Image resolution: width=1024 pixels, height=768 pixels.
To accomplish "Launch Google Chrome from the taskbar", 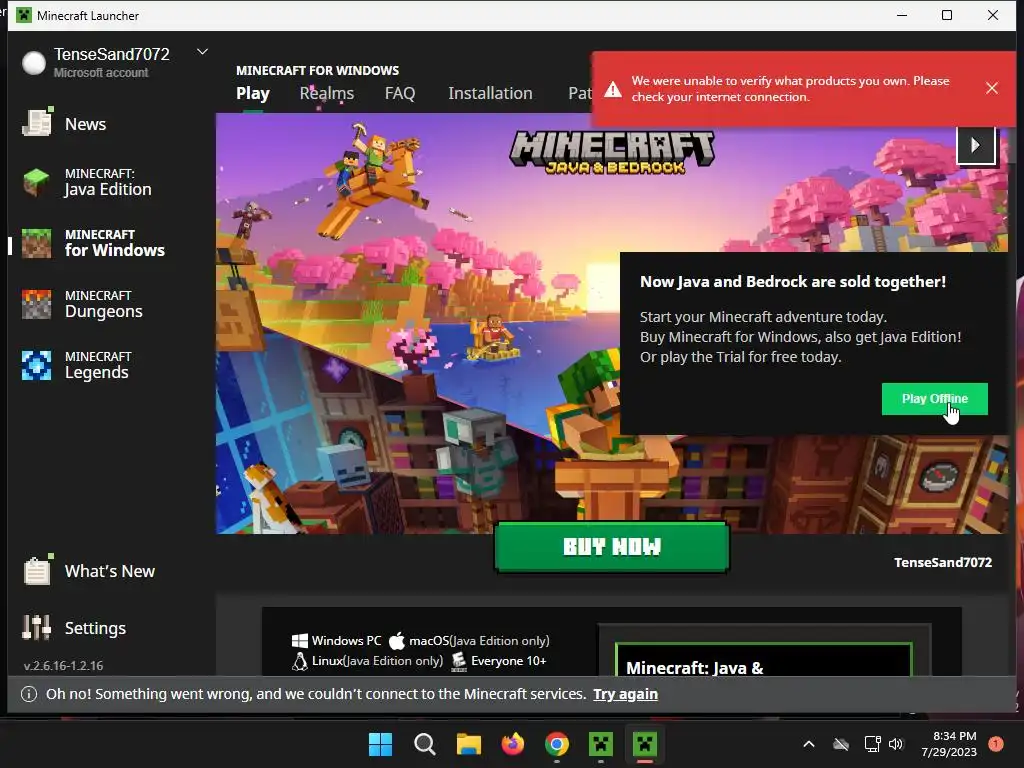I will tap(556, 744).
